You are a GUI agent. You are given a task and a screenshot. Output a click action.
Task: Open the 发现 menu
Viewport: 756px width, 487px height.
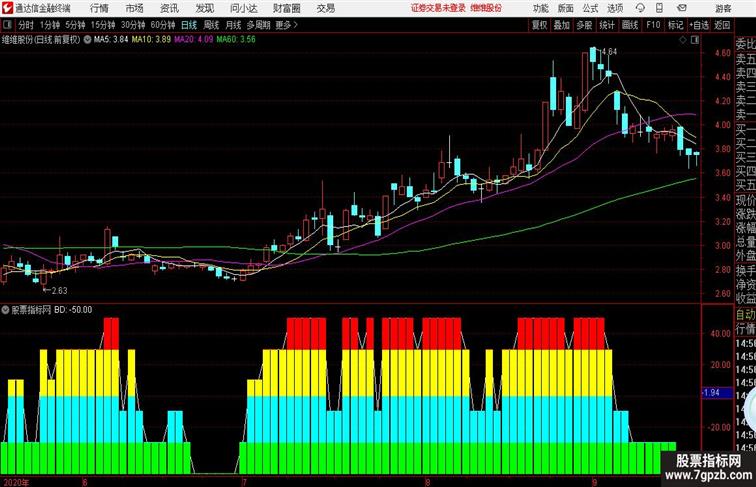tap(204, 8)
